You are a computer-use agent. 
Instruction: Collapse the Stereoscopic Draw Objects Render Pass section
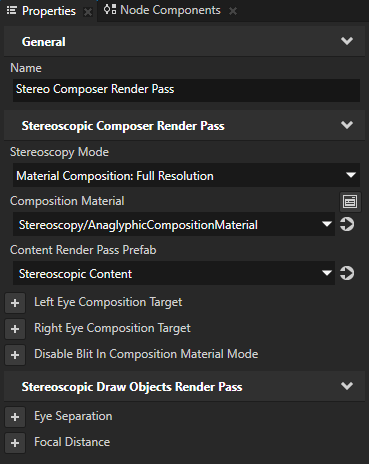tap(347, 386)
